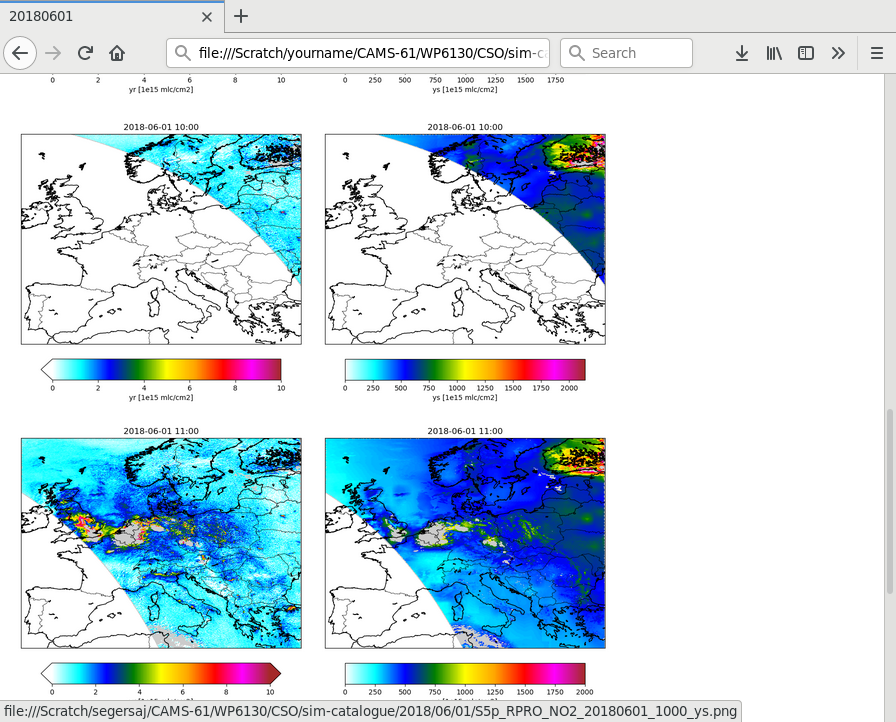Open the Downloads panel
This screenshot has height=722, width=896.
pyautogui.click(x=742, y=53)
